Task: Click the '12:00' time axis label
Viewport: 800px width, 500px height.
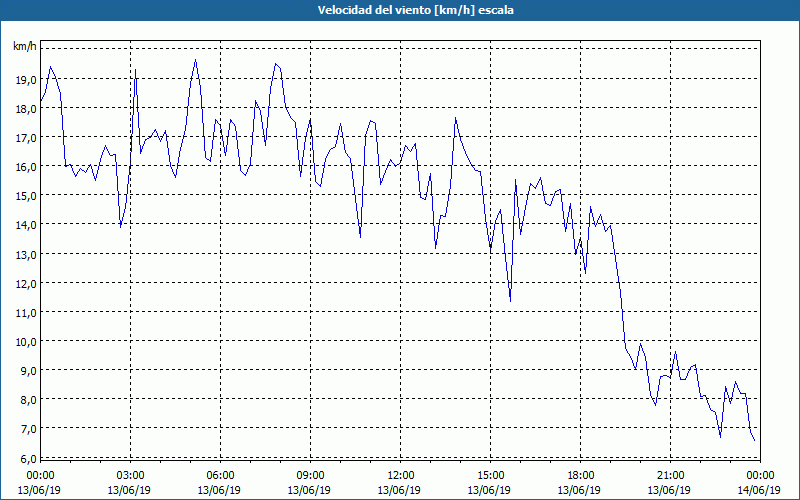Action: coord(401,476)
